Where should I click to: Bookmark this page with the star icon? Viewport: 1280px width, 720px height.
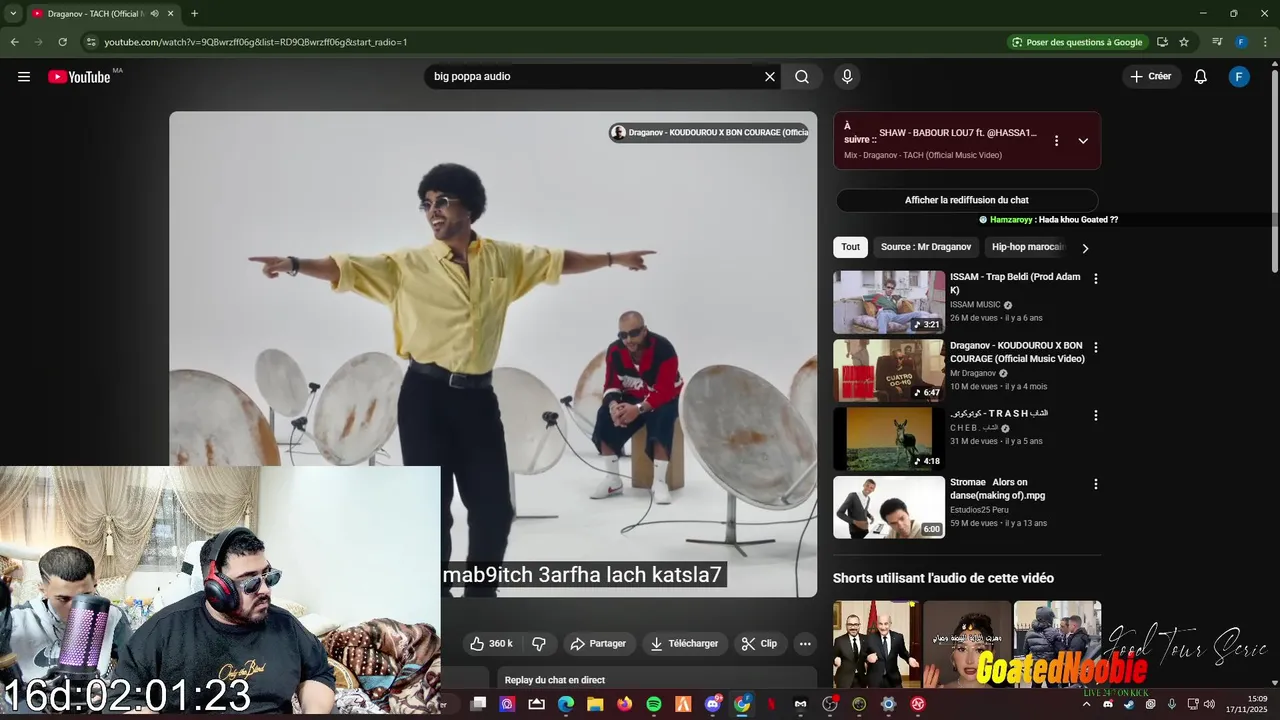tap(1184, 42)
